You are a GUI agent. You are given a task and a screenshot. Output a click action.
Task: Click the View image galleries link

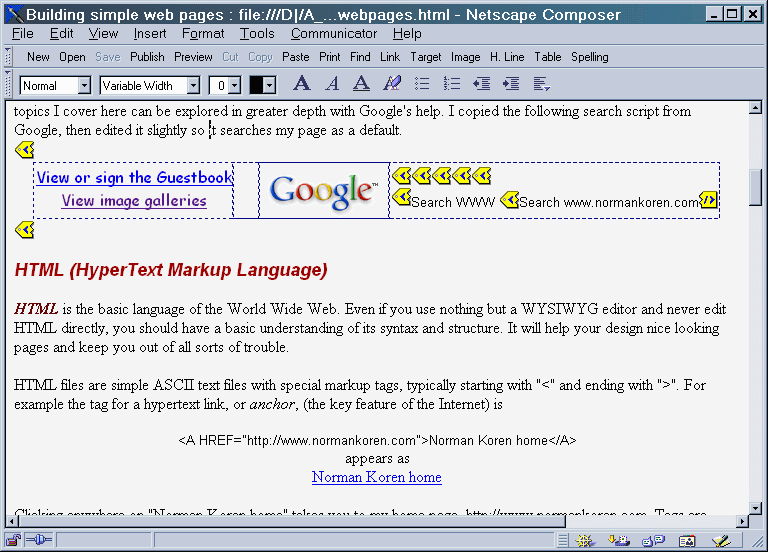pos(134,200)
